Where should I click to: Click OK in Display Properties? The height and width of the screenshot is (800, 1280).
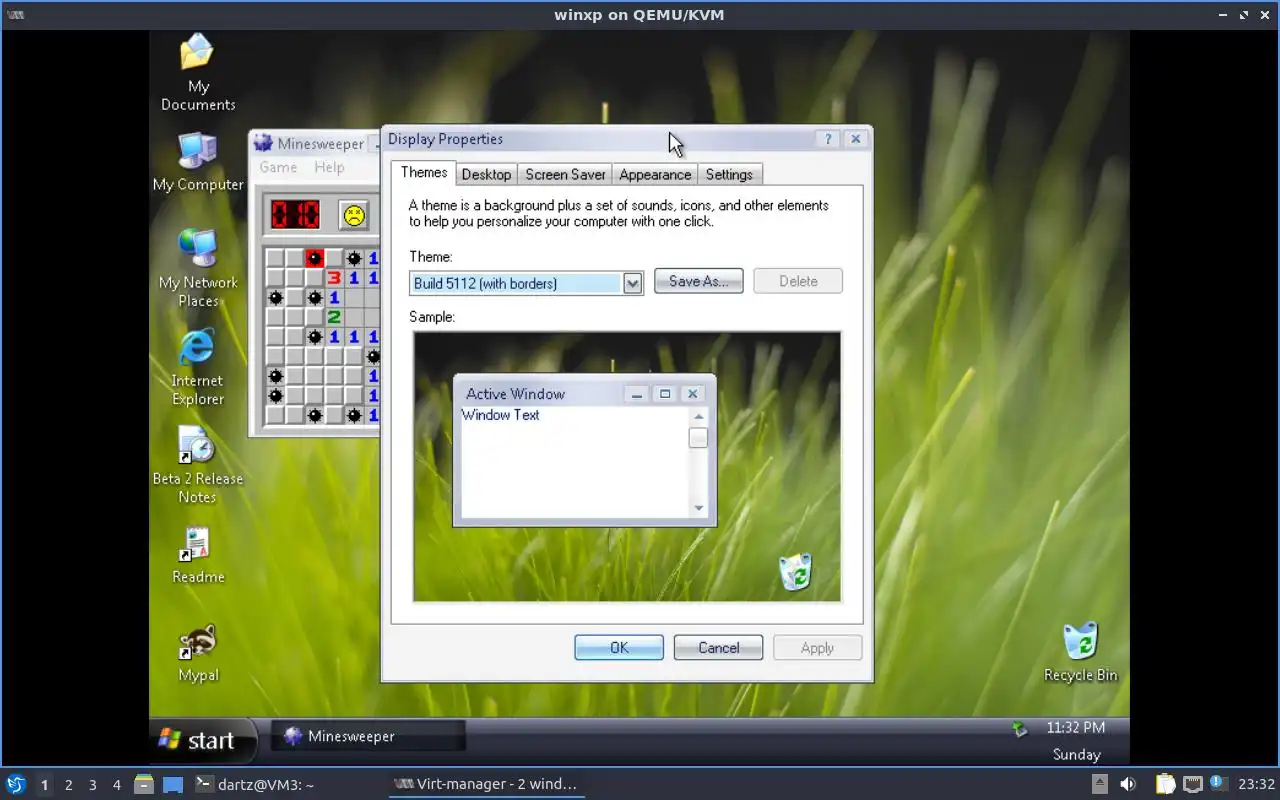tap(619, 648)
